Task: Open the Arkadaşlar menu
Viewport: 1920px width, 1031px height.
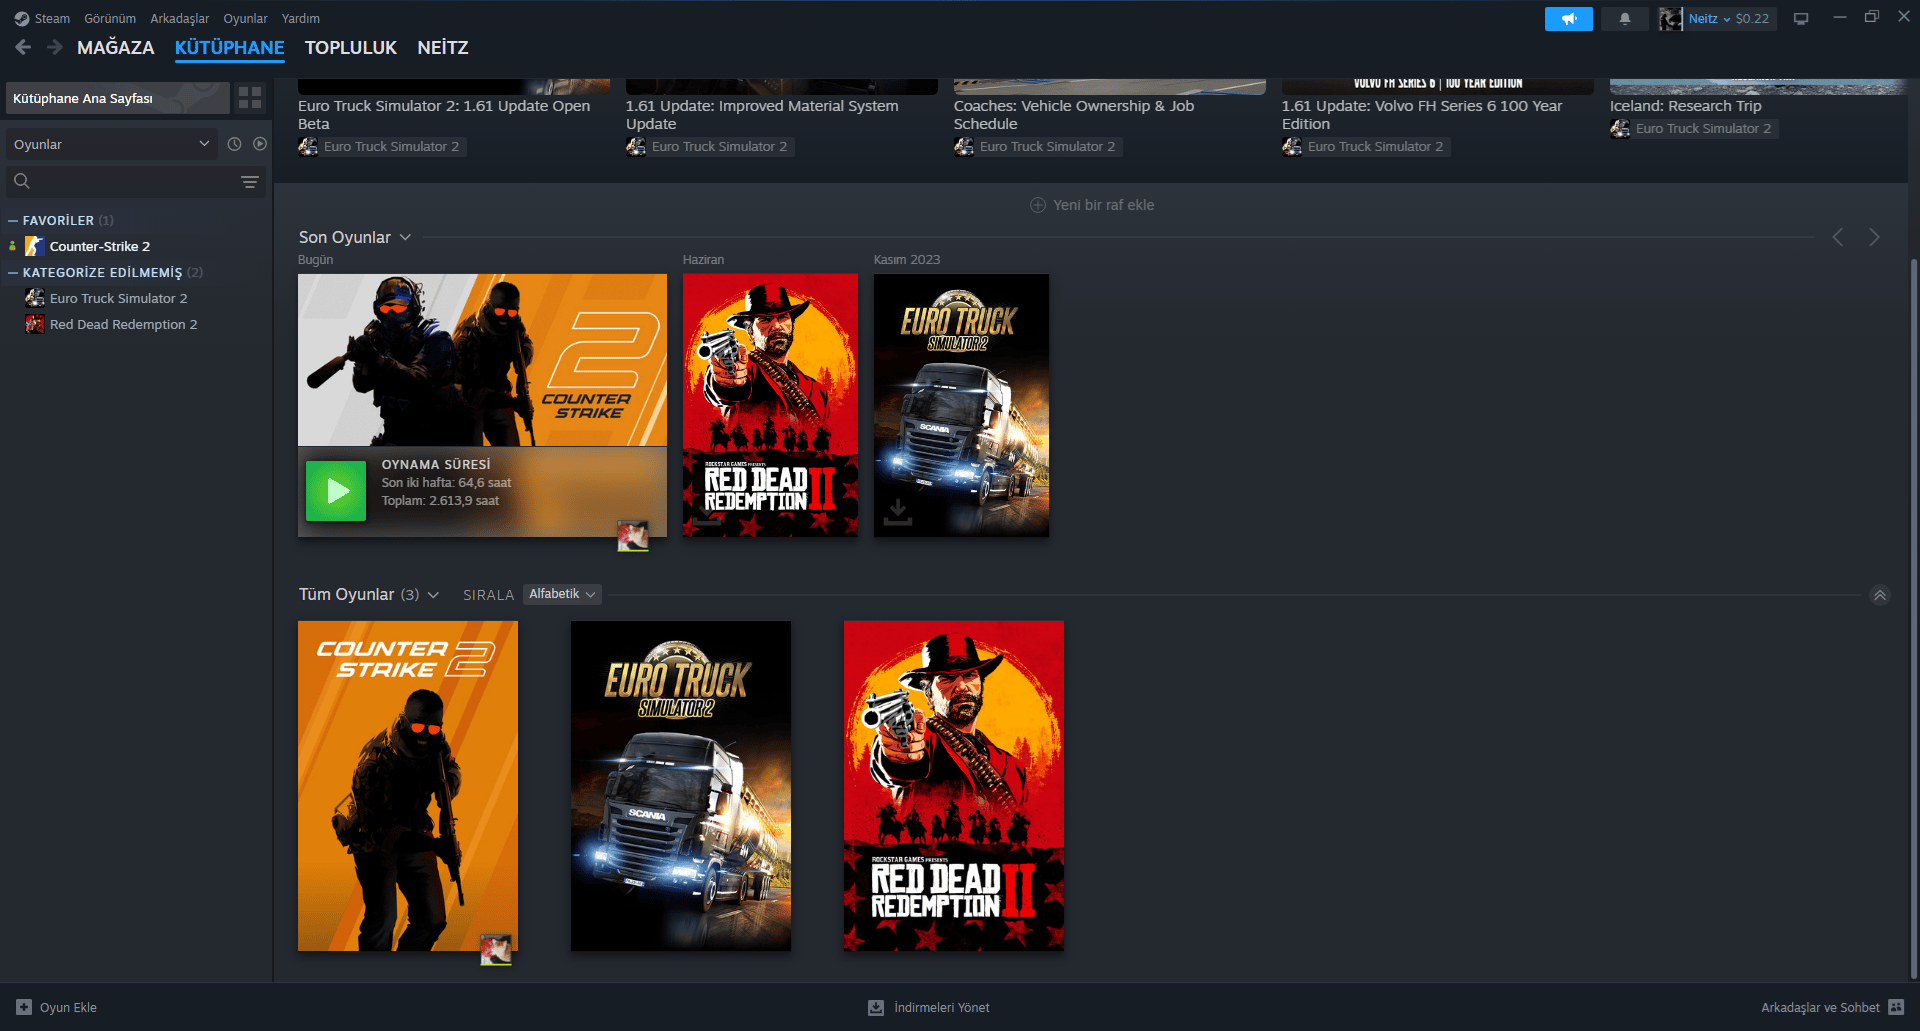Action: 180,19
